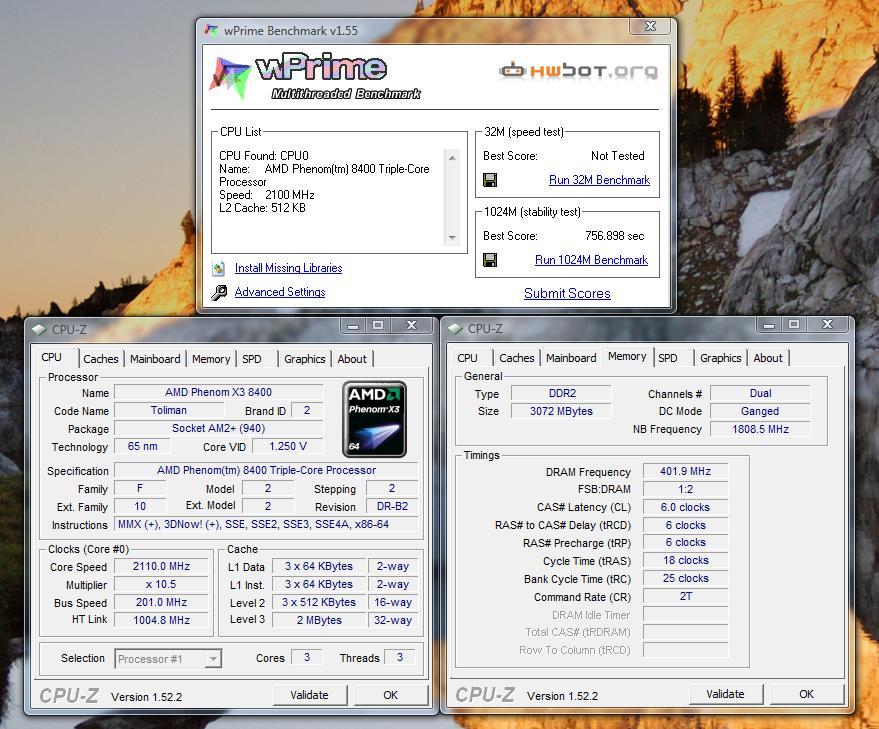Click the Command Rate value 2T
879x729 pixels.
[x=686, y=596]
